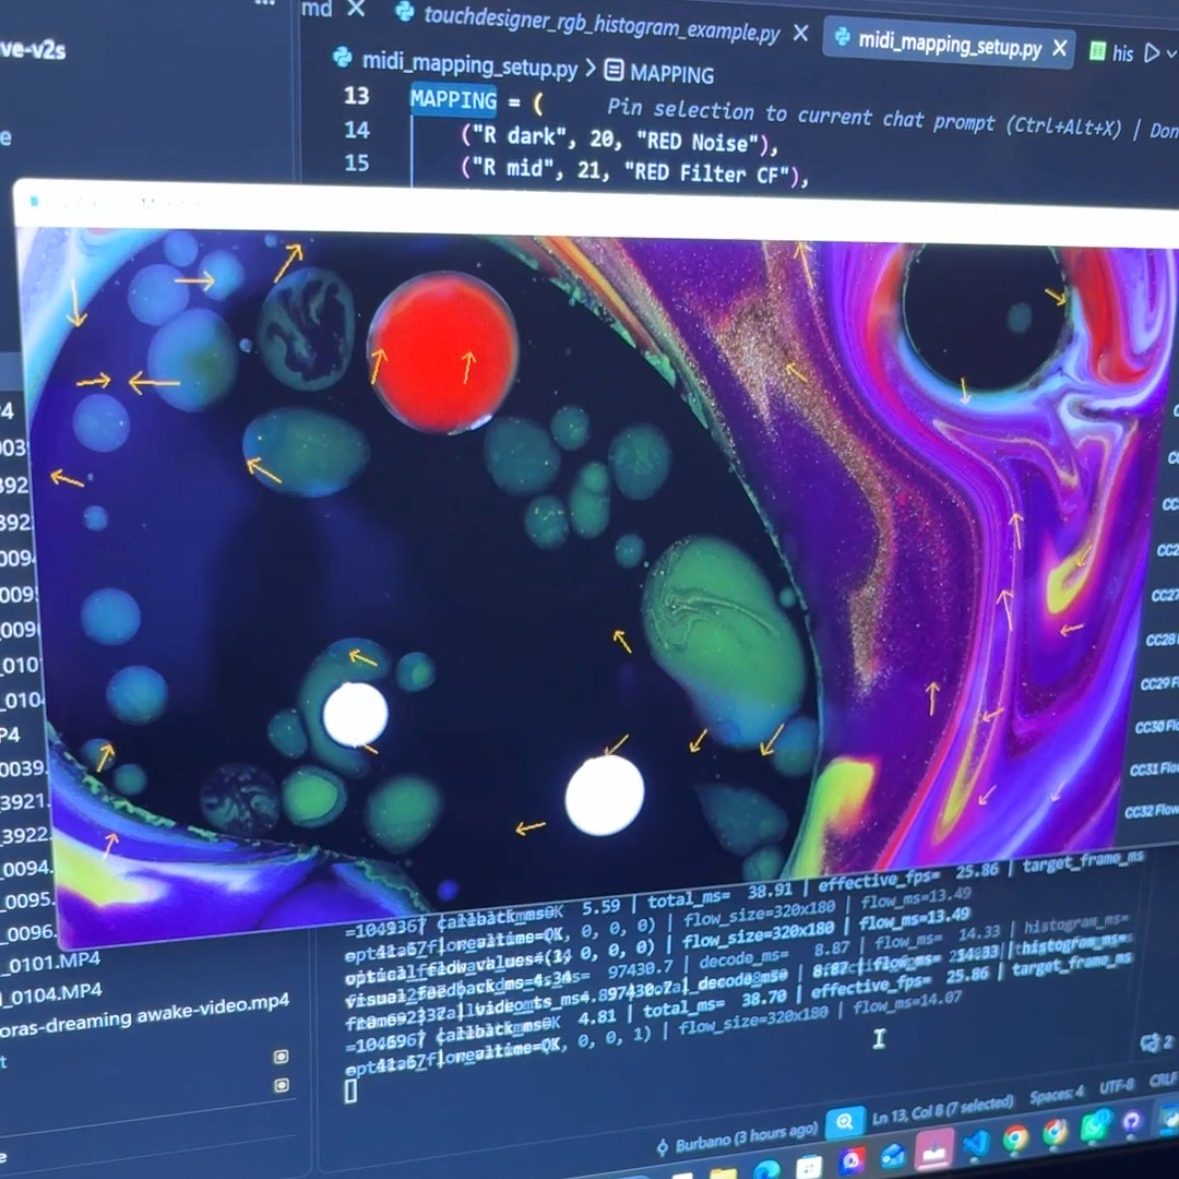Close the tab ending in md
This screenshot has width=1179, height=1179.
[x=356, y=8]
